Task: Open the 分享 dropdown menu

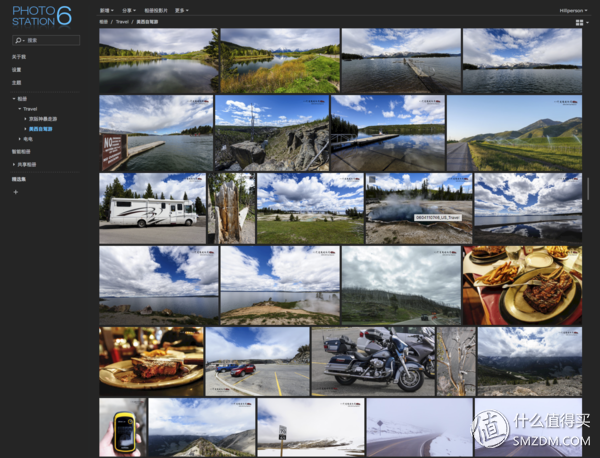Action: (x=129, y=11)
